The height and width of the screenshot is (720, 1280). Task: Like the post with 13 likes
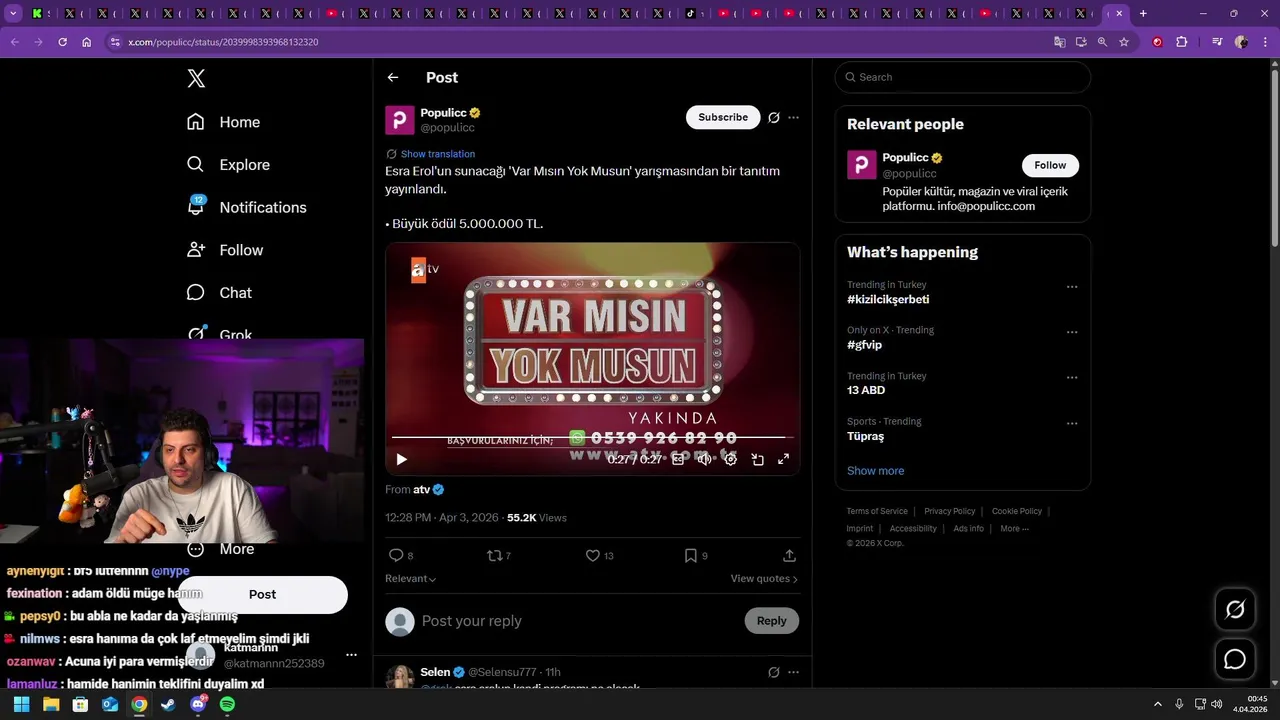[x=599, y=556]
